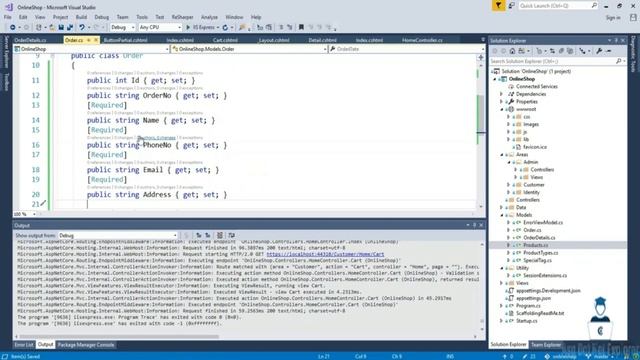Open the File menu

(x=8, y=17)
